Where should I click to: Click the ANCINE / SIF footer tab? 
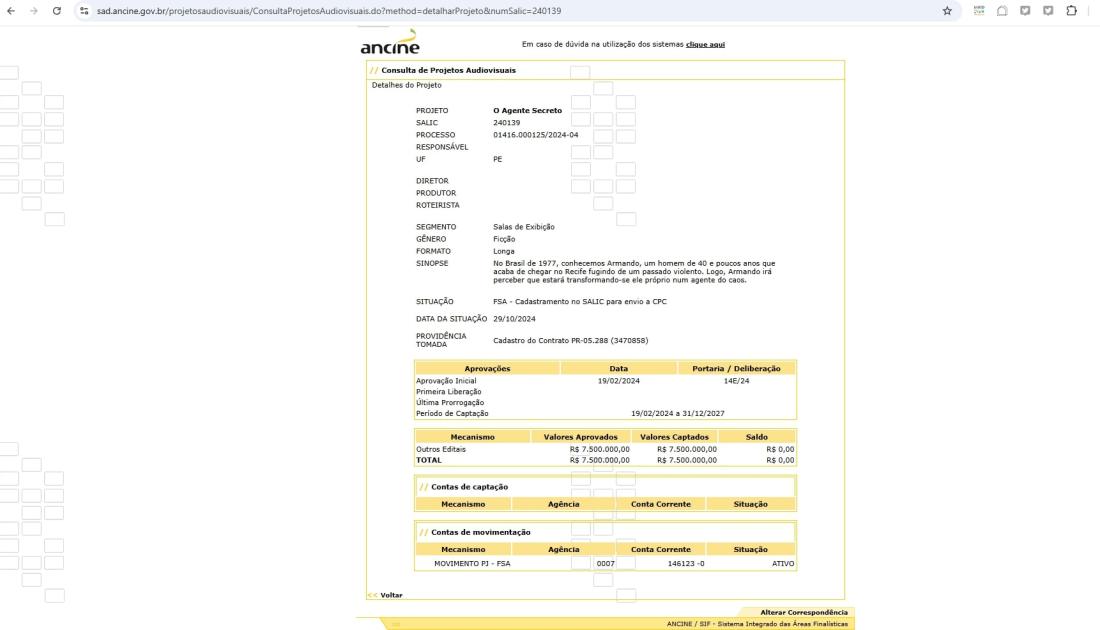tap(757, 623)
